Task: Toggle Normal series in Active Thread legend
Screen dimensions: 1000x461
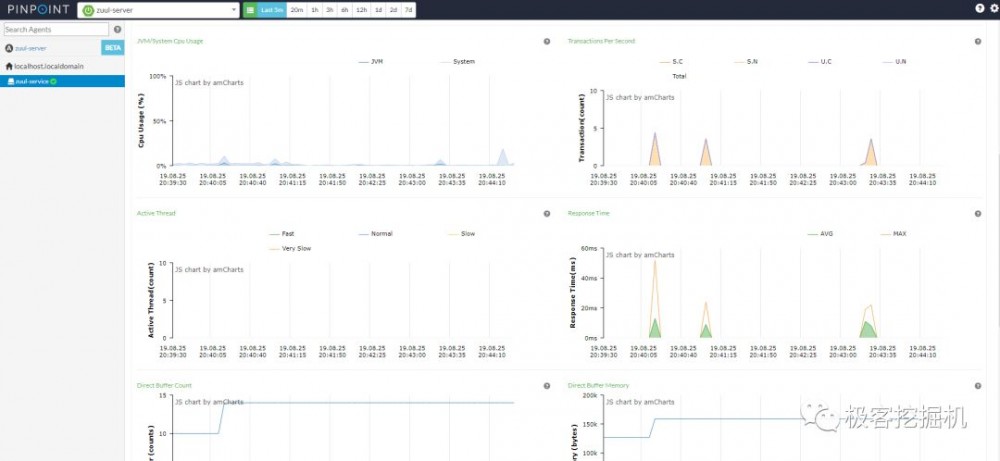Action: click(x=376, y=234)
